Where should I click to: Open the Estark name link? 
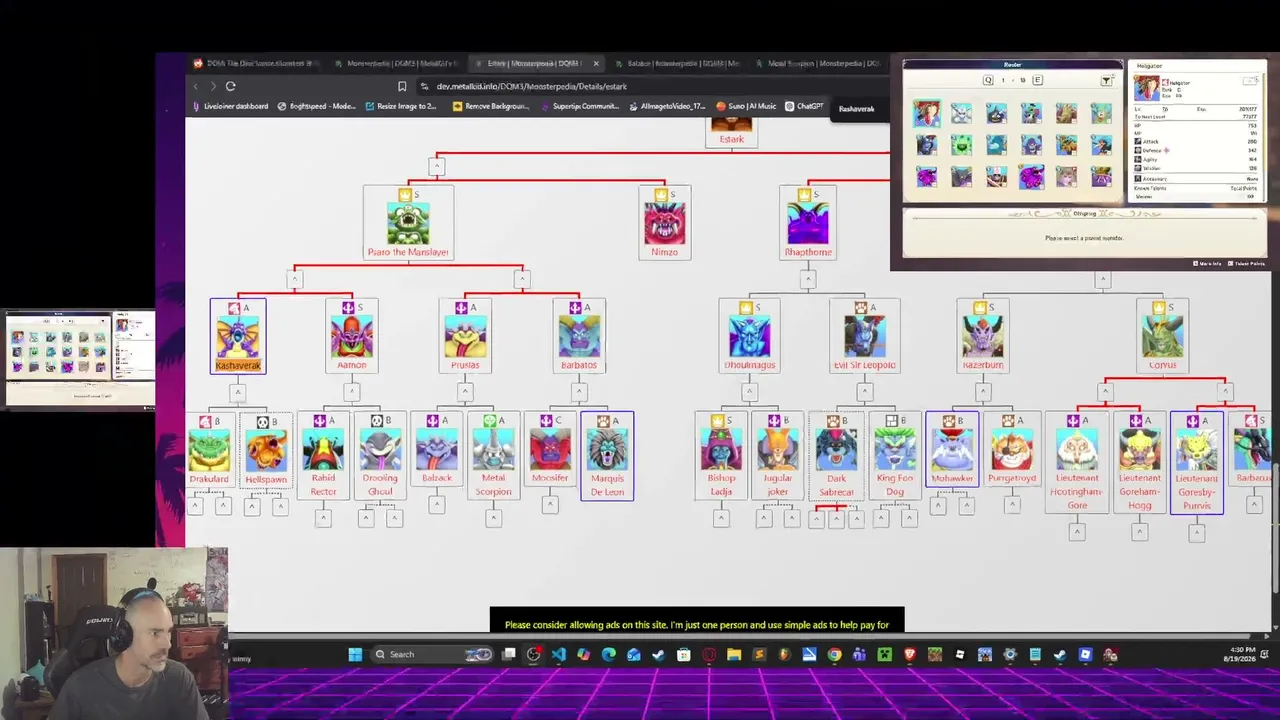click(x=732, y=139)
